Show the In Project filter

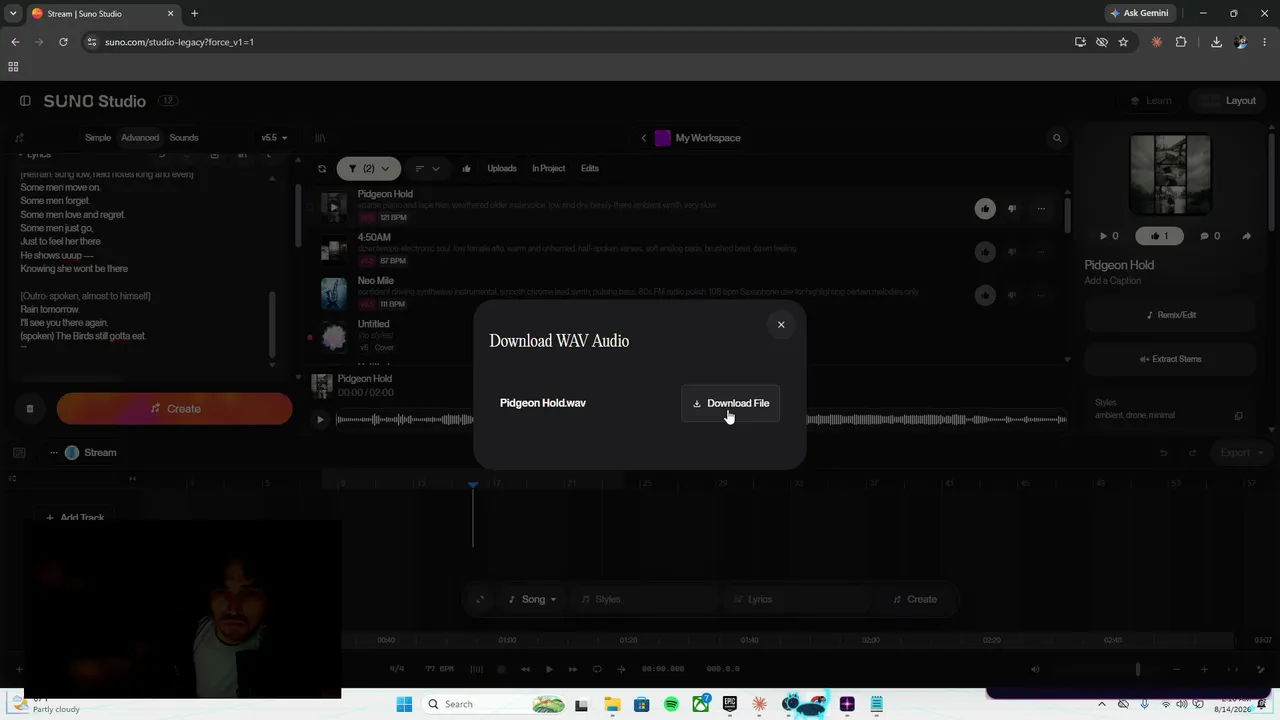548,169
